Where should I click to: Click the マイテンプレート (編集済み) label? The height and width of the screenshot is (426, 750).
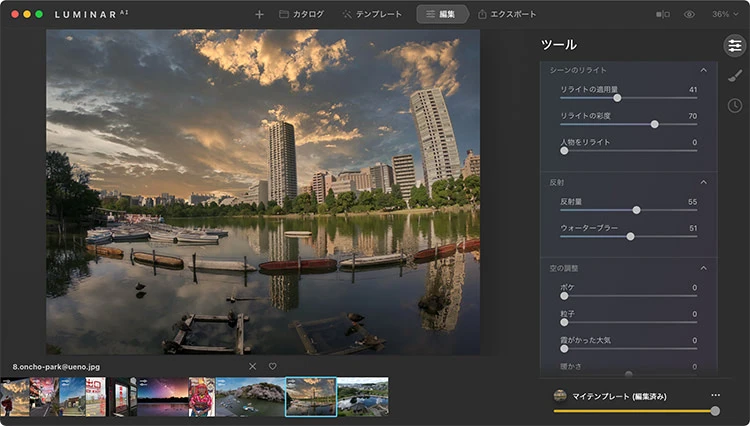(x=619, y=396)
